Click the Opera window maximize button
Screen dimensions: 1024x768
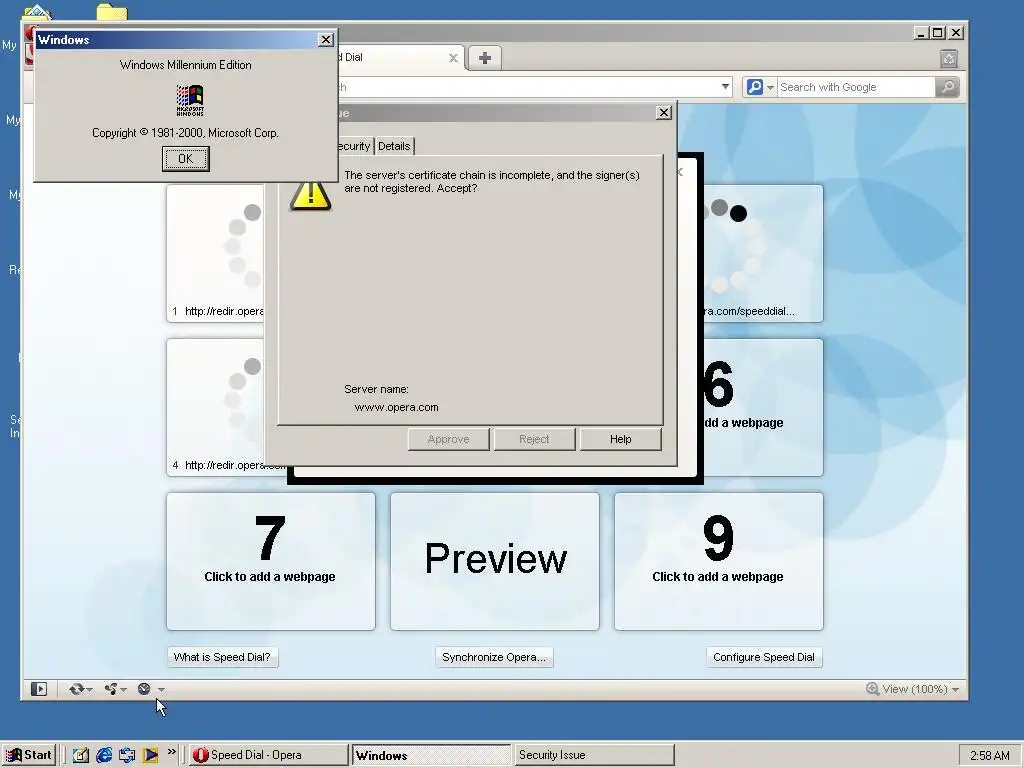click(x=938, y=33)
